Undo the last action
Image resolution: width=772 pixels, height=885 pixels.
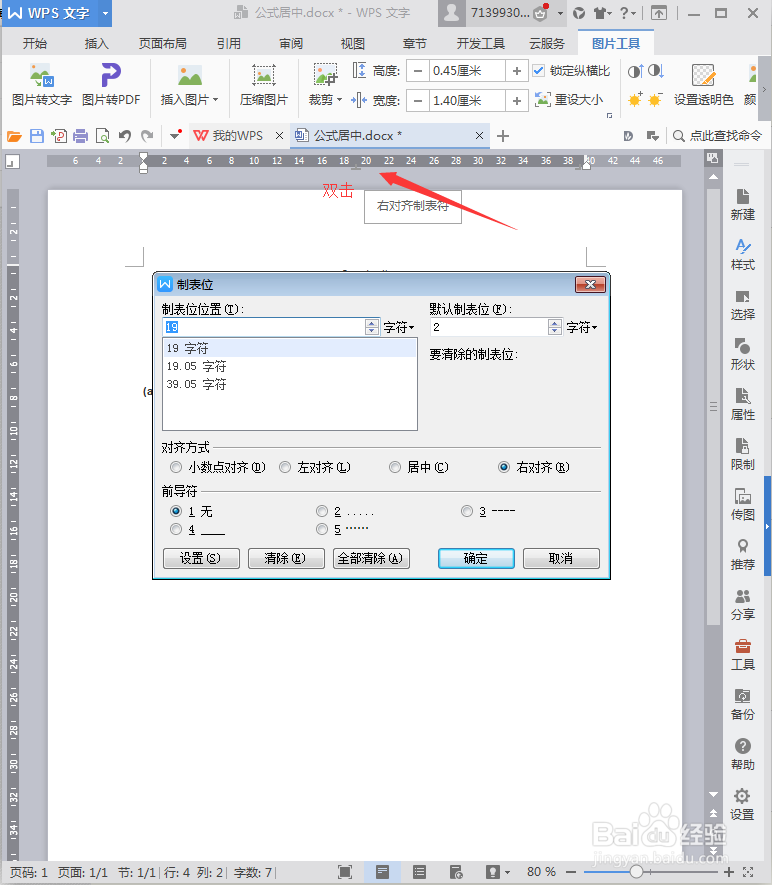coord(125,136)
